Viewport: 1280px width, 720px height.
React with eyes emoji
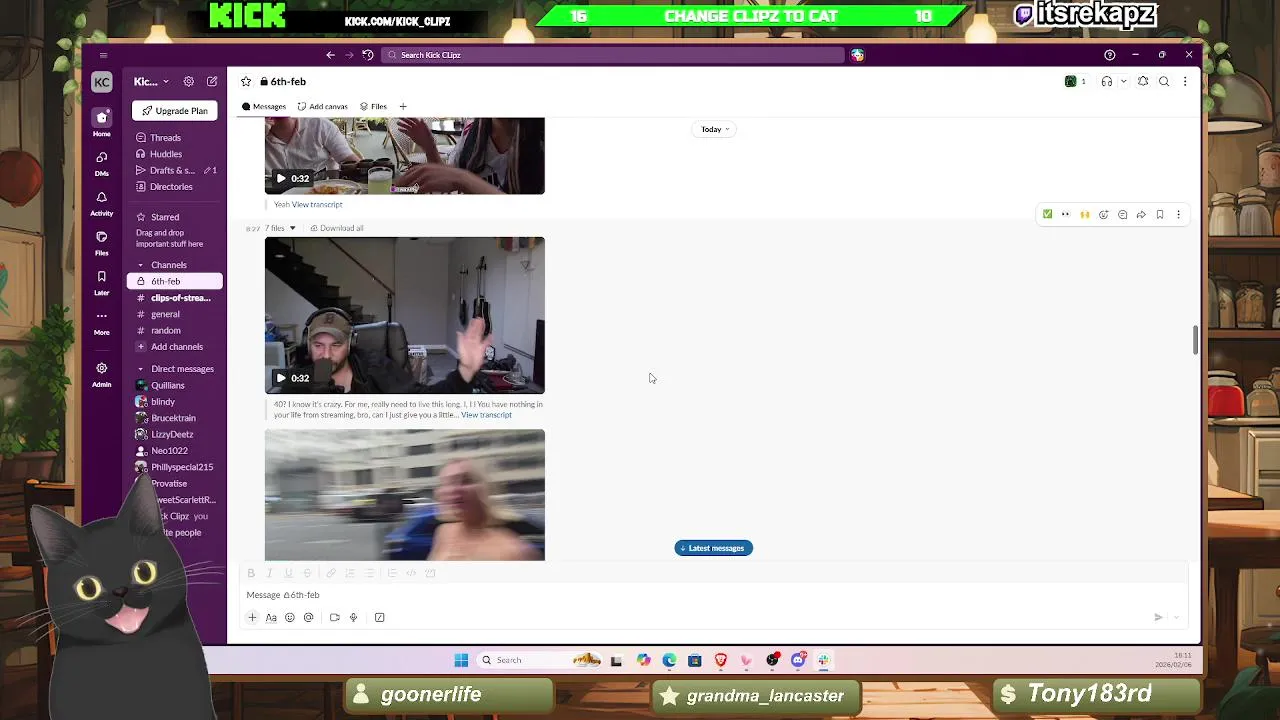tap(1066, 214)
